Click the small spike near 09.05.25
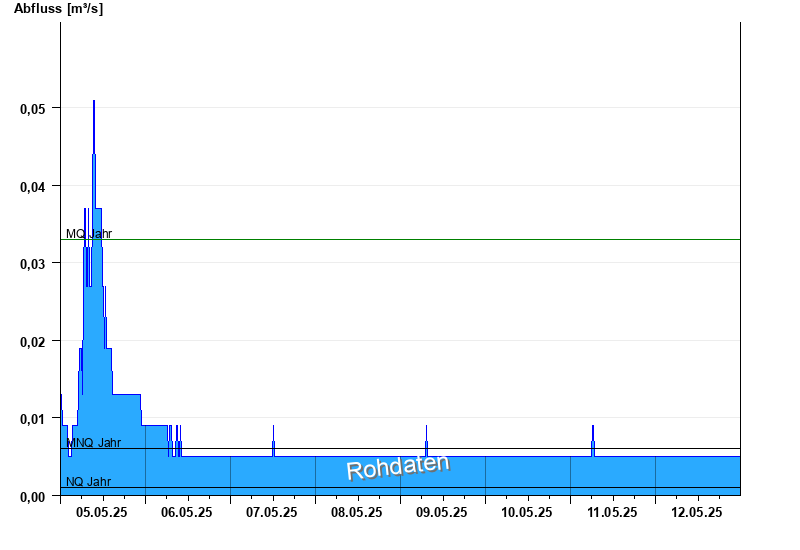 click(427, 440)
